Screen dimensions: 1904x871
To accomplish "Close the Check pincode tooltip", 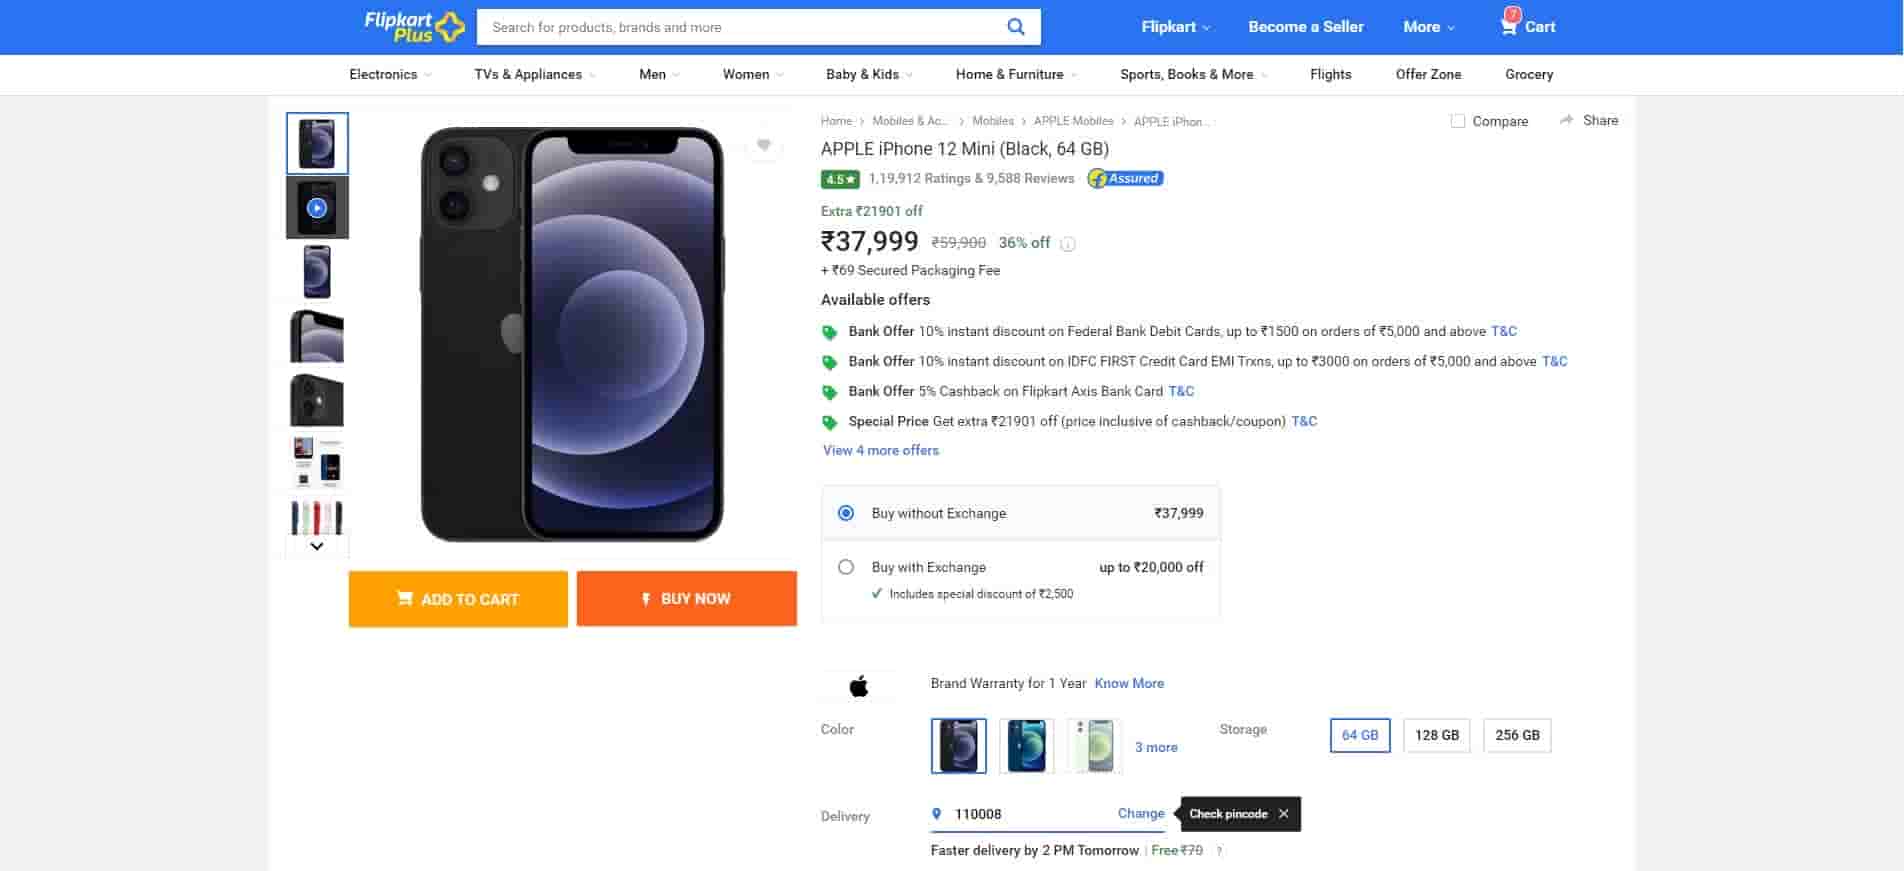I will point(1284,814).
